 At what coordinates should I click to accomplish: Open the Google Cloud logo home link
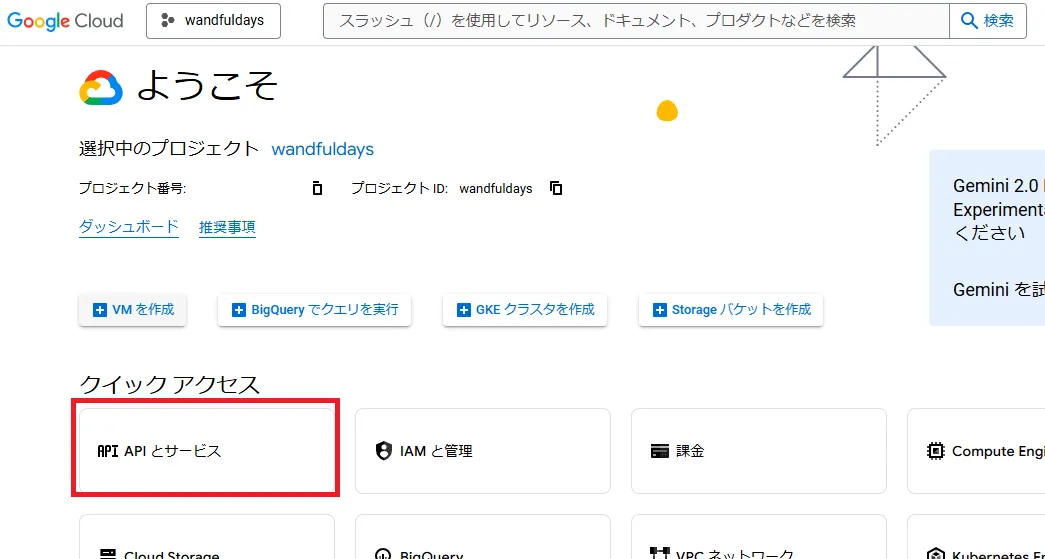click(x=65, y=21)
